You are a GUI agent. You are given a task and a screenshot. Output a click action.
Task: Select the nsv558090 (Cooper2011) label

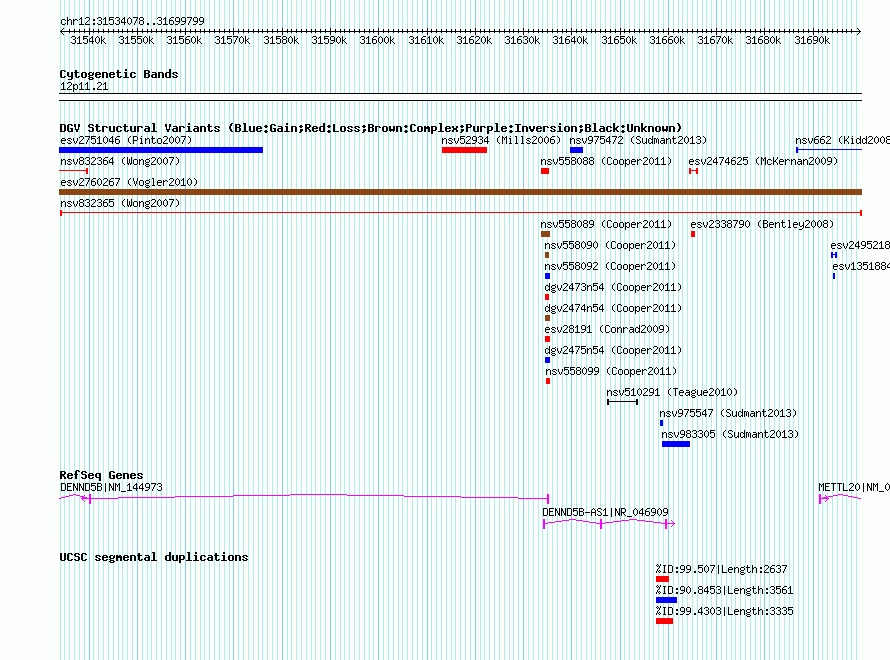click(x=610, y=245)
